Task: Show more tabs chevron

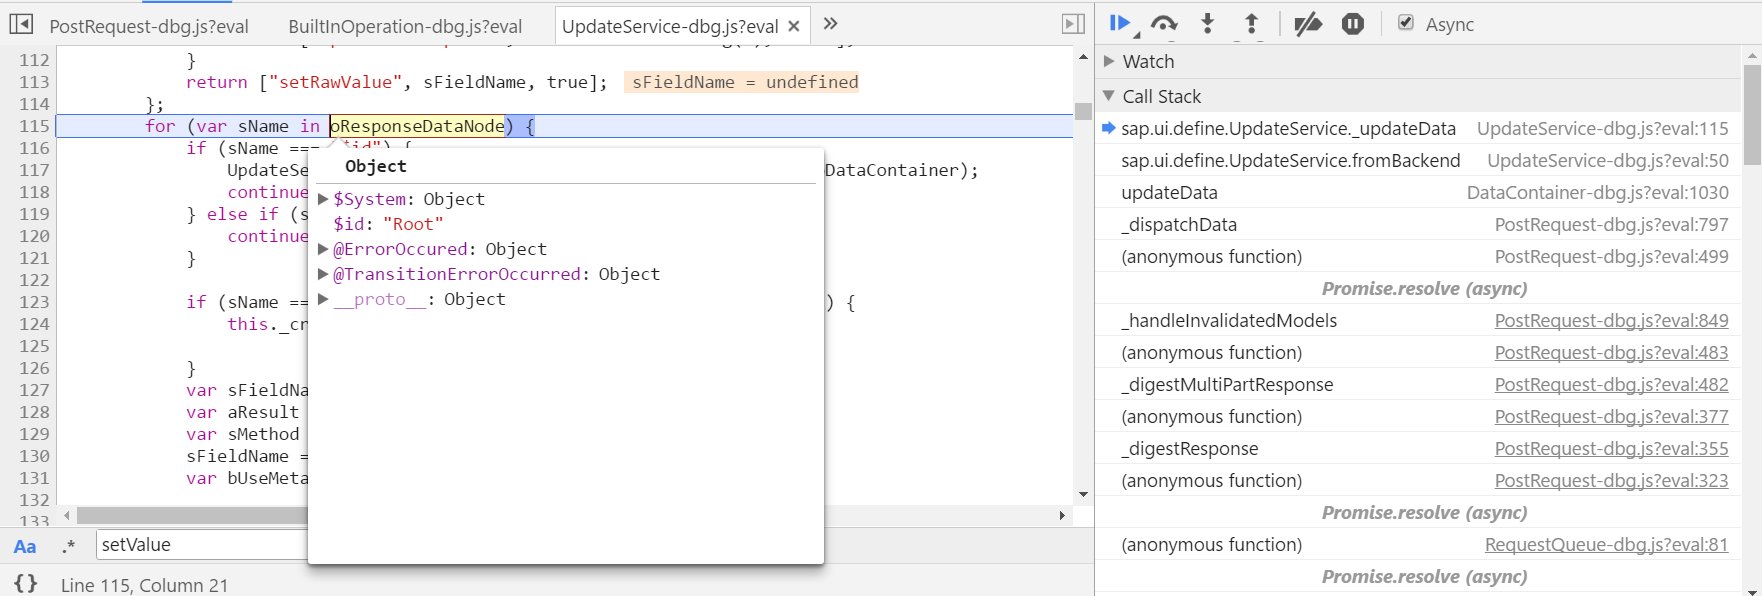Action: tap(830, 24)
